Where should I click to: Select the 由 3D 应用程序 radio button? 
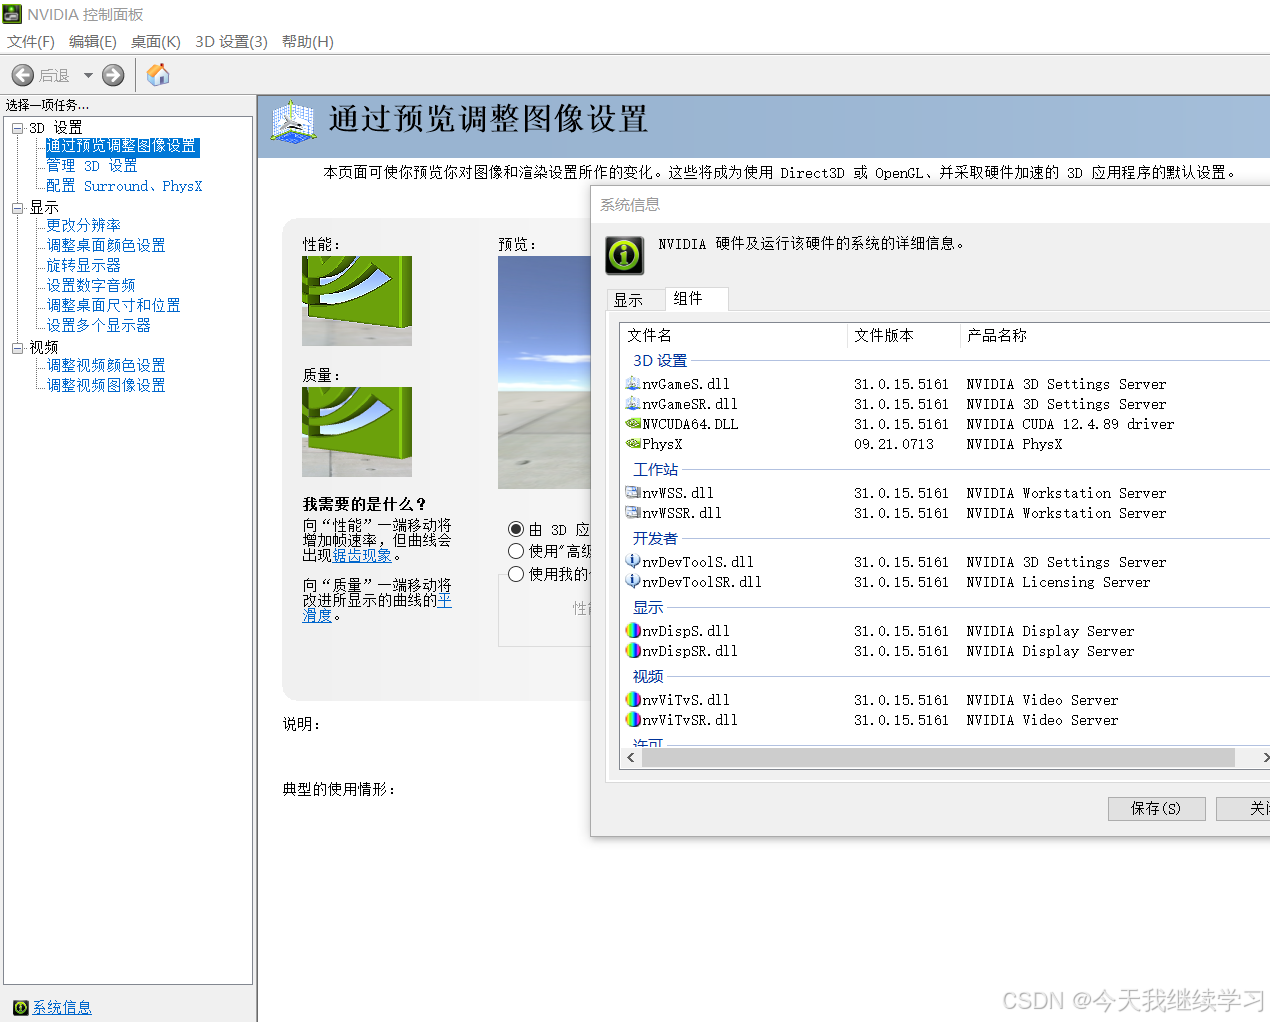[516, 529]
